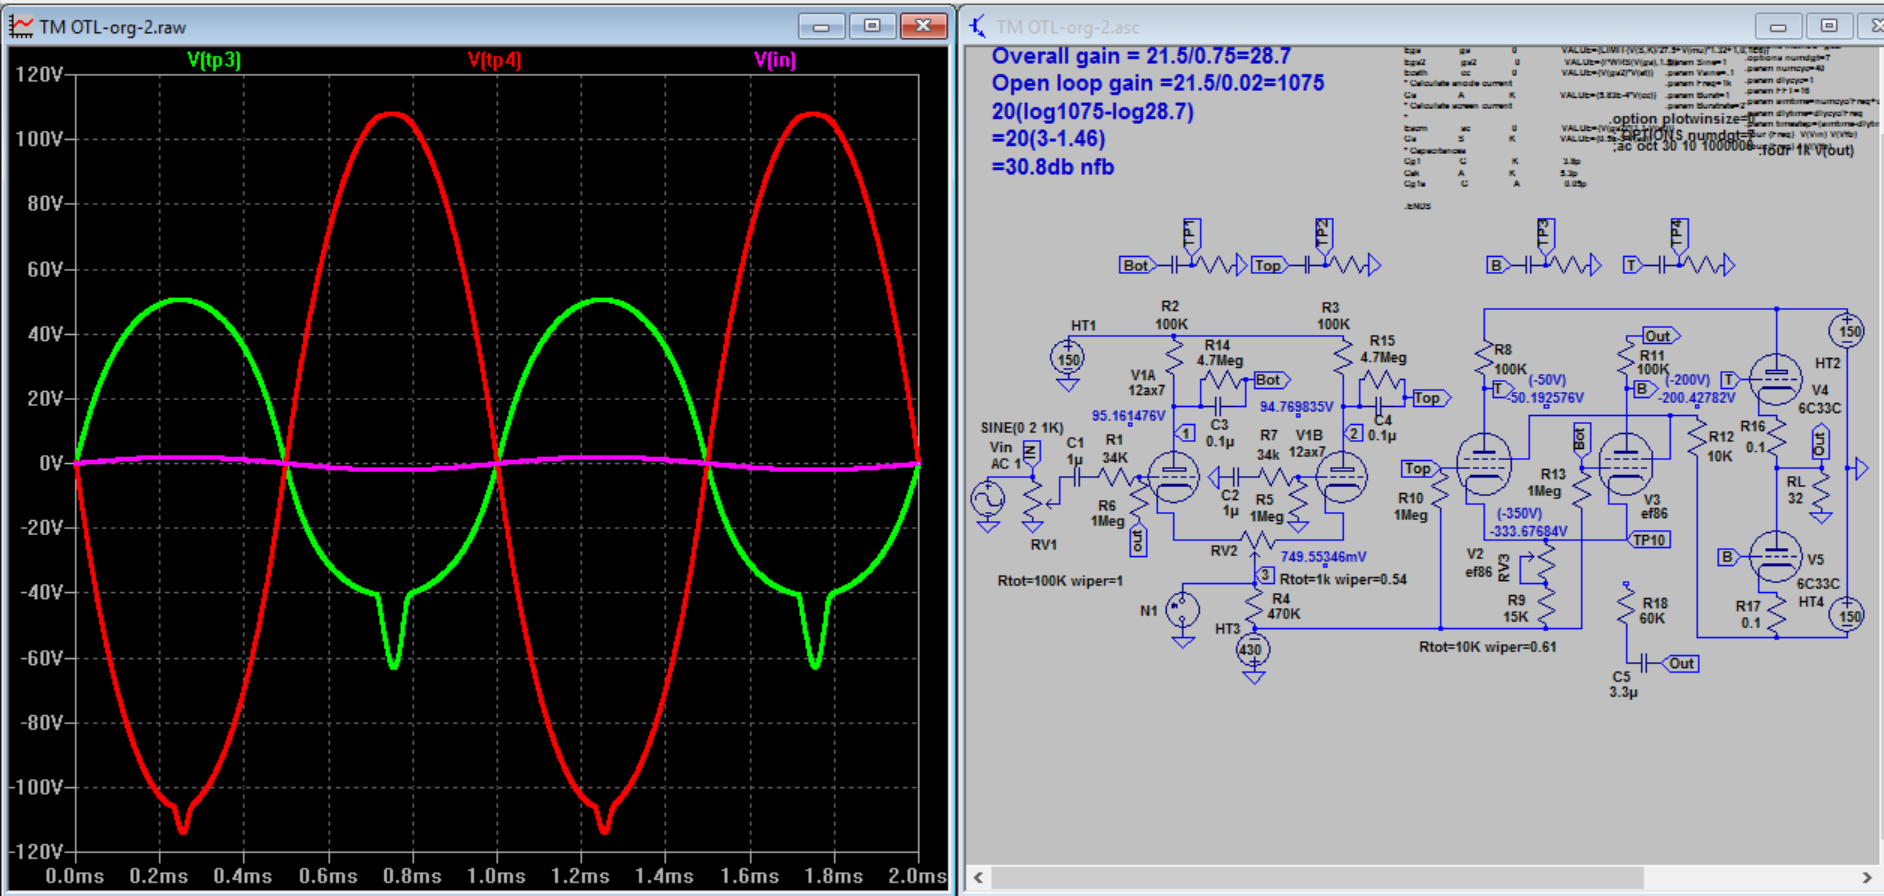
Task: Select the HT4 150 voltage source
Action: point(1848,615)
